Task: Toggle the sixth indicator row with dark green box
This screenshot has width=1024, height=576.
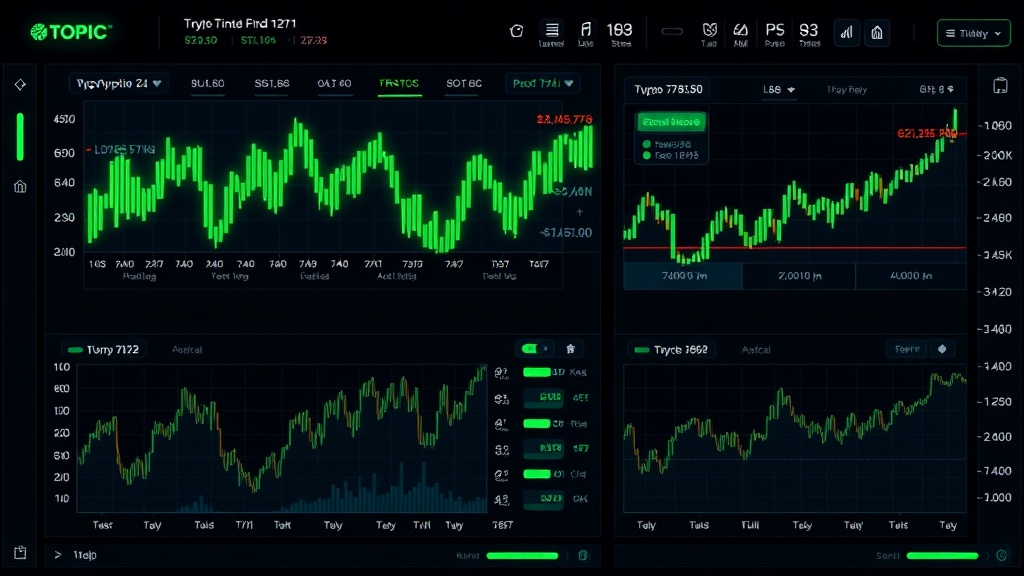Action: (543, 498)
